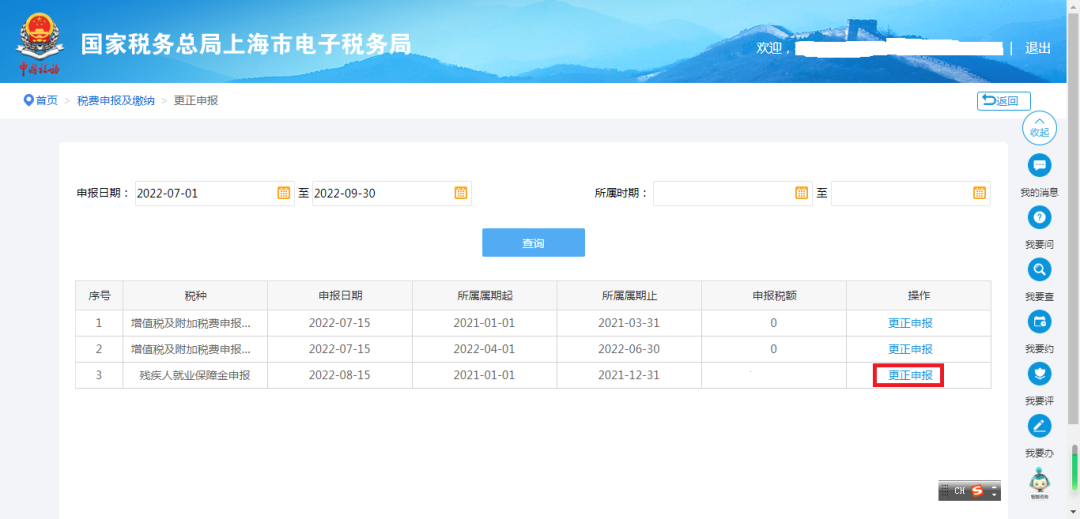This screenshot has height=519, width=1080.
Task: Open calendar for 申报日期 start date
Action: pos(283,193)
